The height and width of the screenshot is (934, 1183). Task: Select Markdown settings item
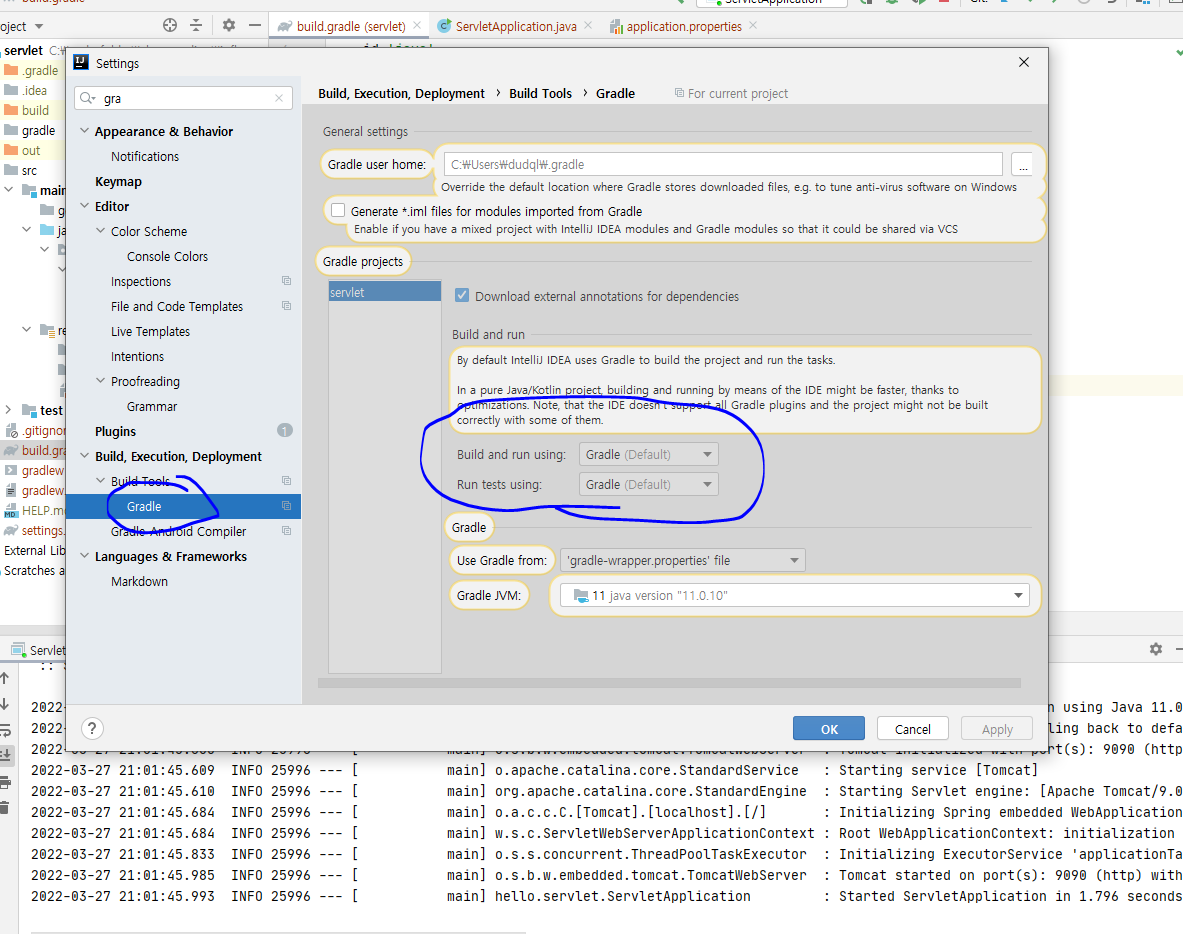click(140, 581)
